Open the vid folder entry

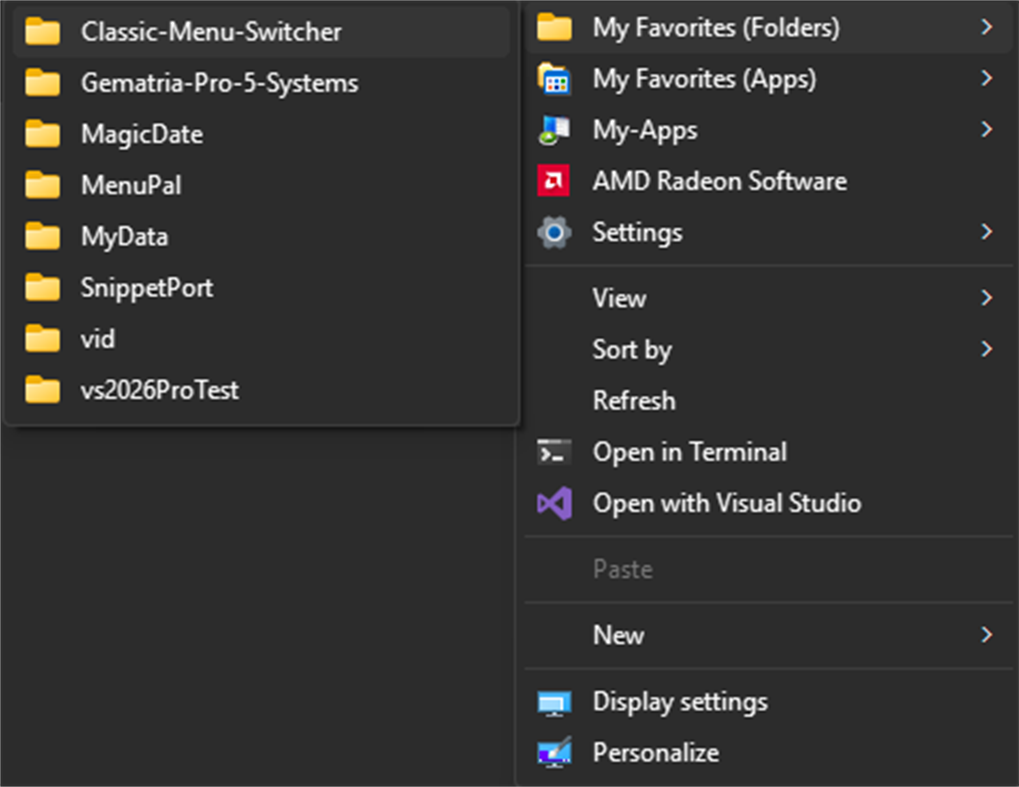(261, 339)
